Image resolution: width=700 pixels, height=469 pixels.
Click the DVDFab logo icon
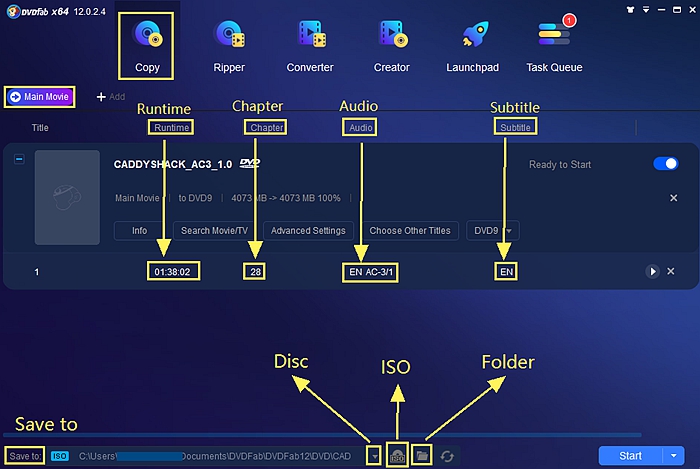(x=13, y=11)
